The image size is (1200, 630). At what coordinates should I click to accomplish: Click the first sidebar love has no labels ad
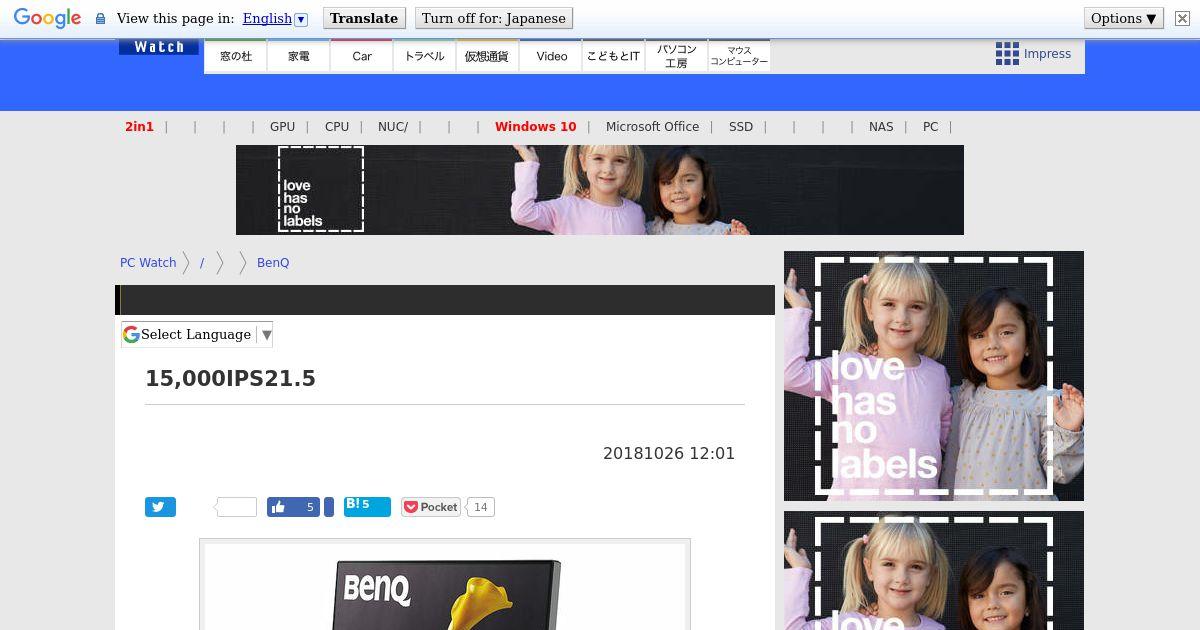click(934, 376)
